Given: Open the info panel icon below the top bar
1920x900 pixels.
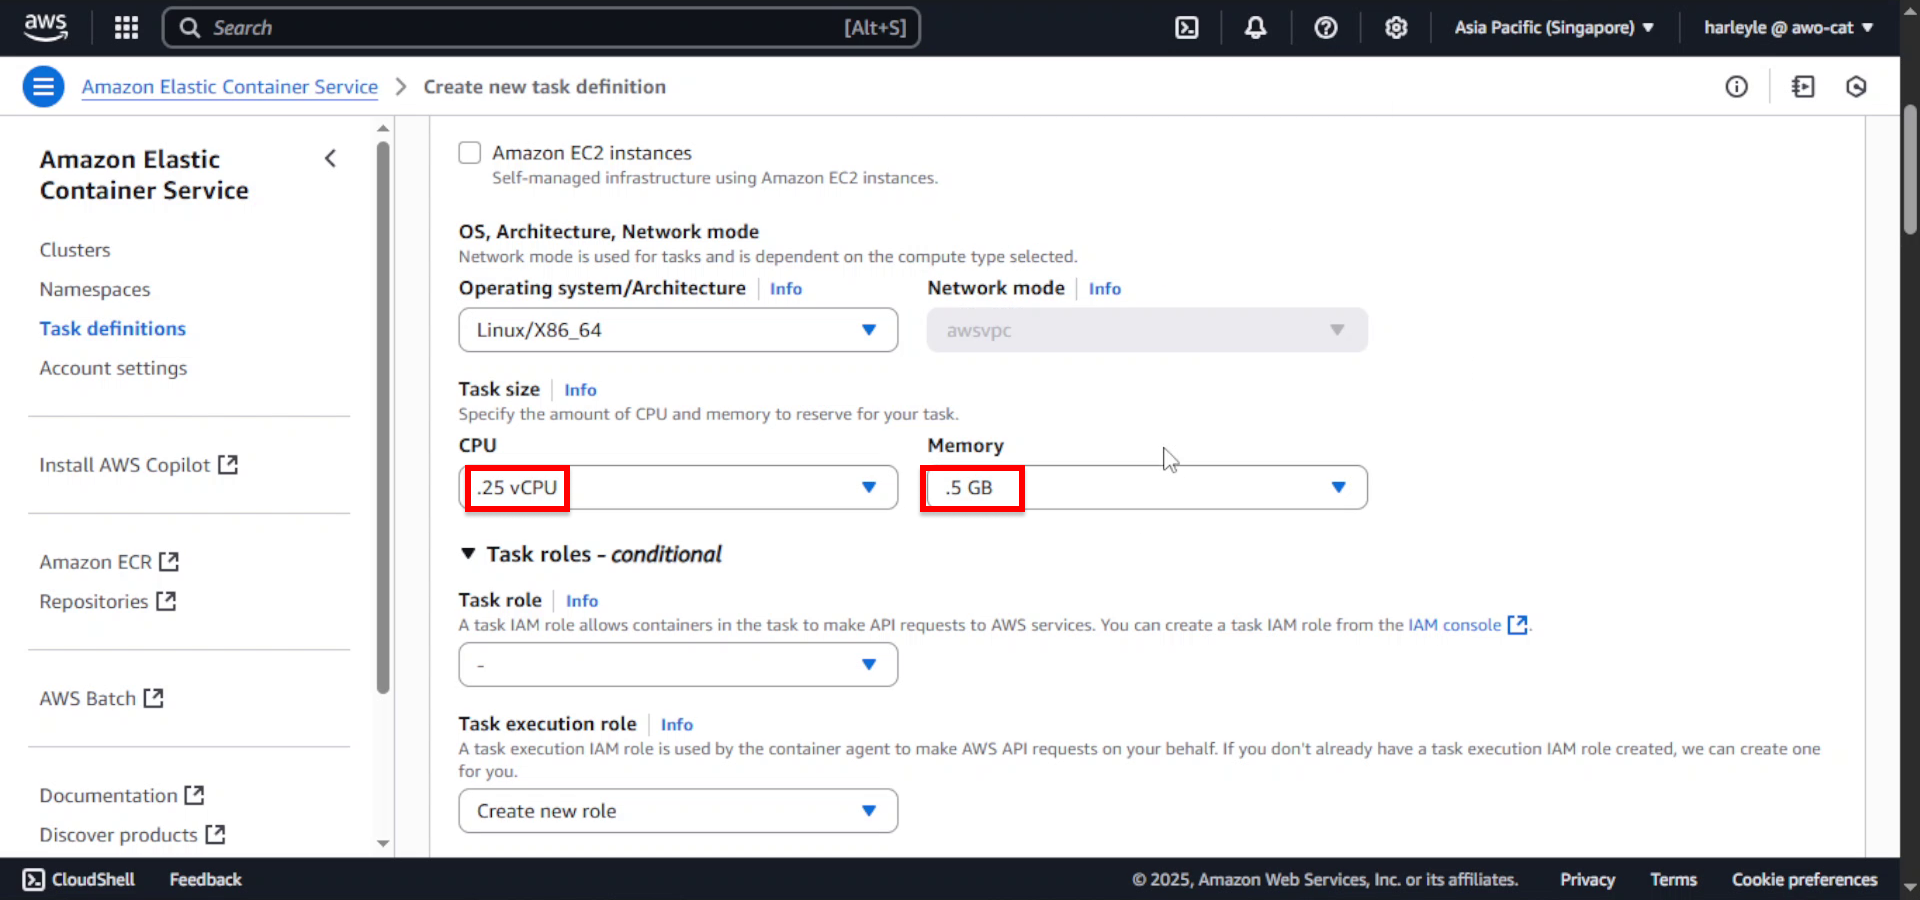Looking at the screenshot, I should [x=1737, y=87].
